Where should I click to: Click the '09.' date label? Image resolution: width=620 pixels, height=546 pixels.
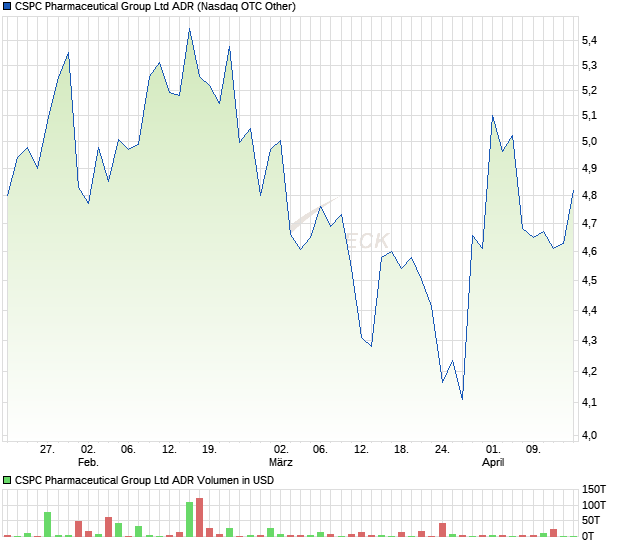click(x=533, y=450)
